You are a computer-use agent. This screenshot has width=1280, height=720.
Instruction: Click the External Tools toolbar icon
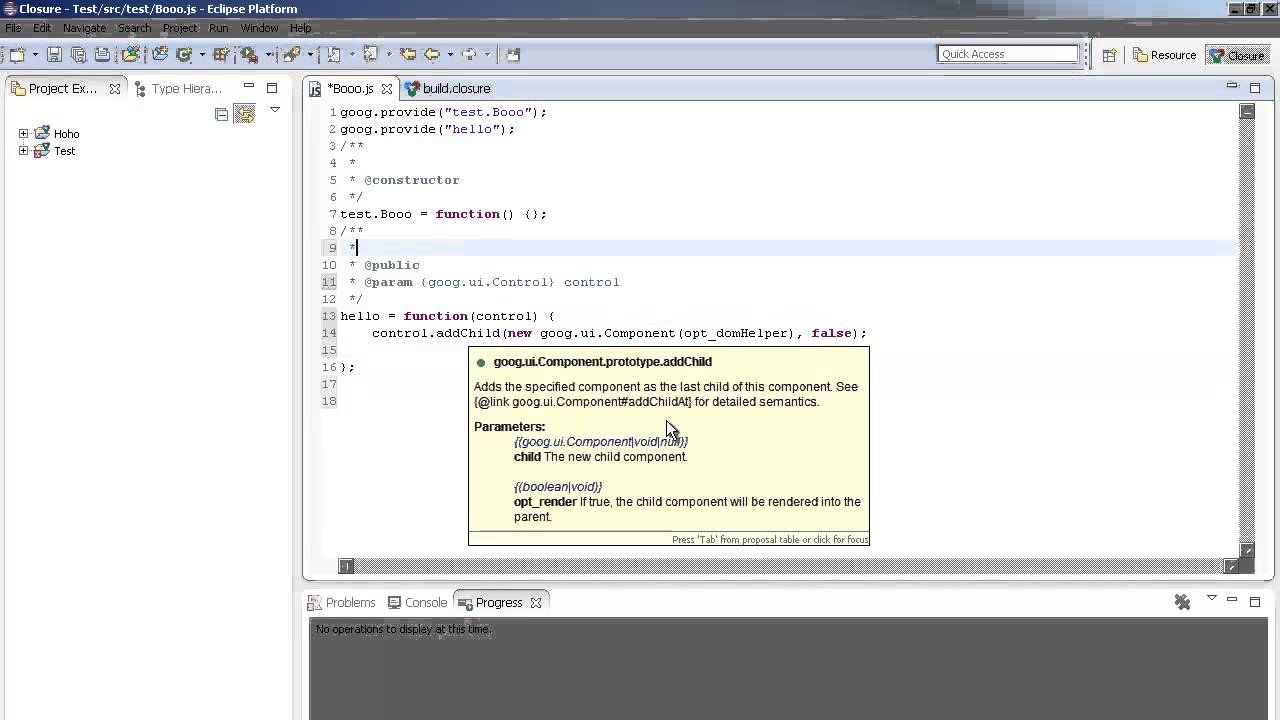[x=291, y=55]
